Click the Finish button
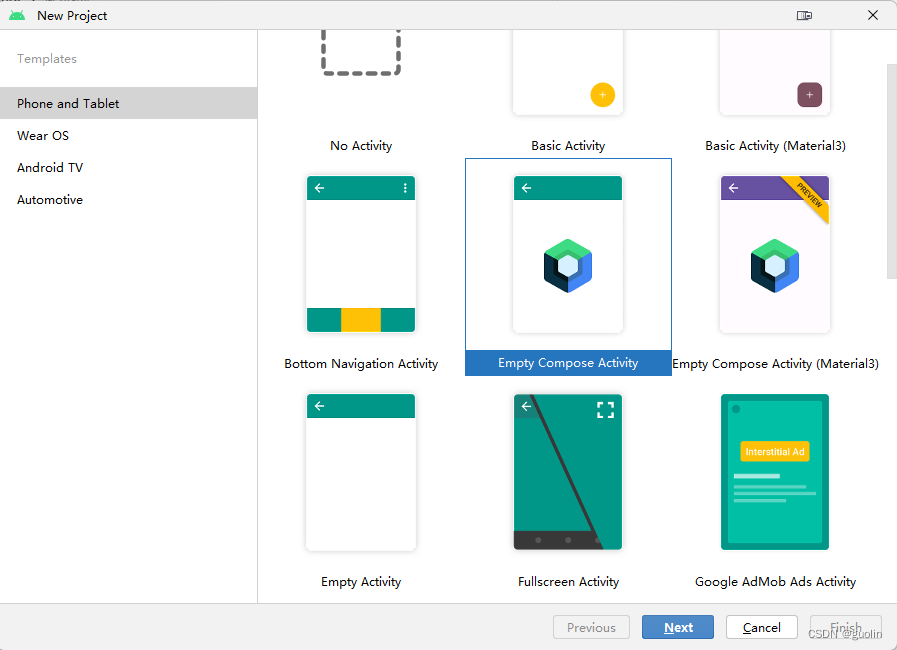This screenshot has width=897, height=650. pyautogui.click(x=846, y=627)
